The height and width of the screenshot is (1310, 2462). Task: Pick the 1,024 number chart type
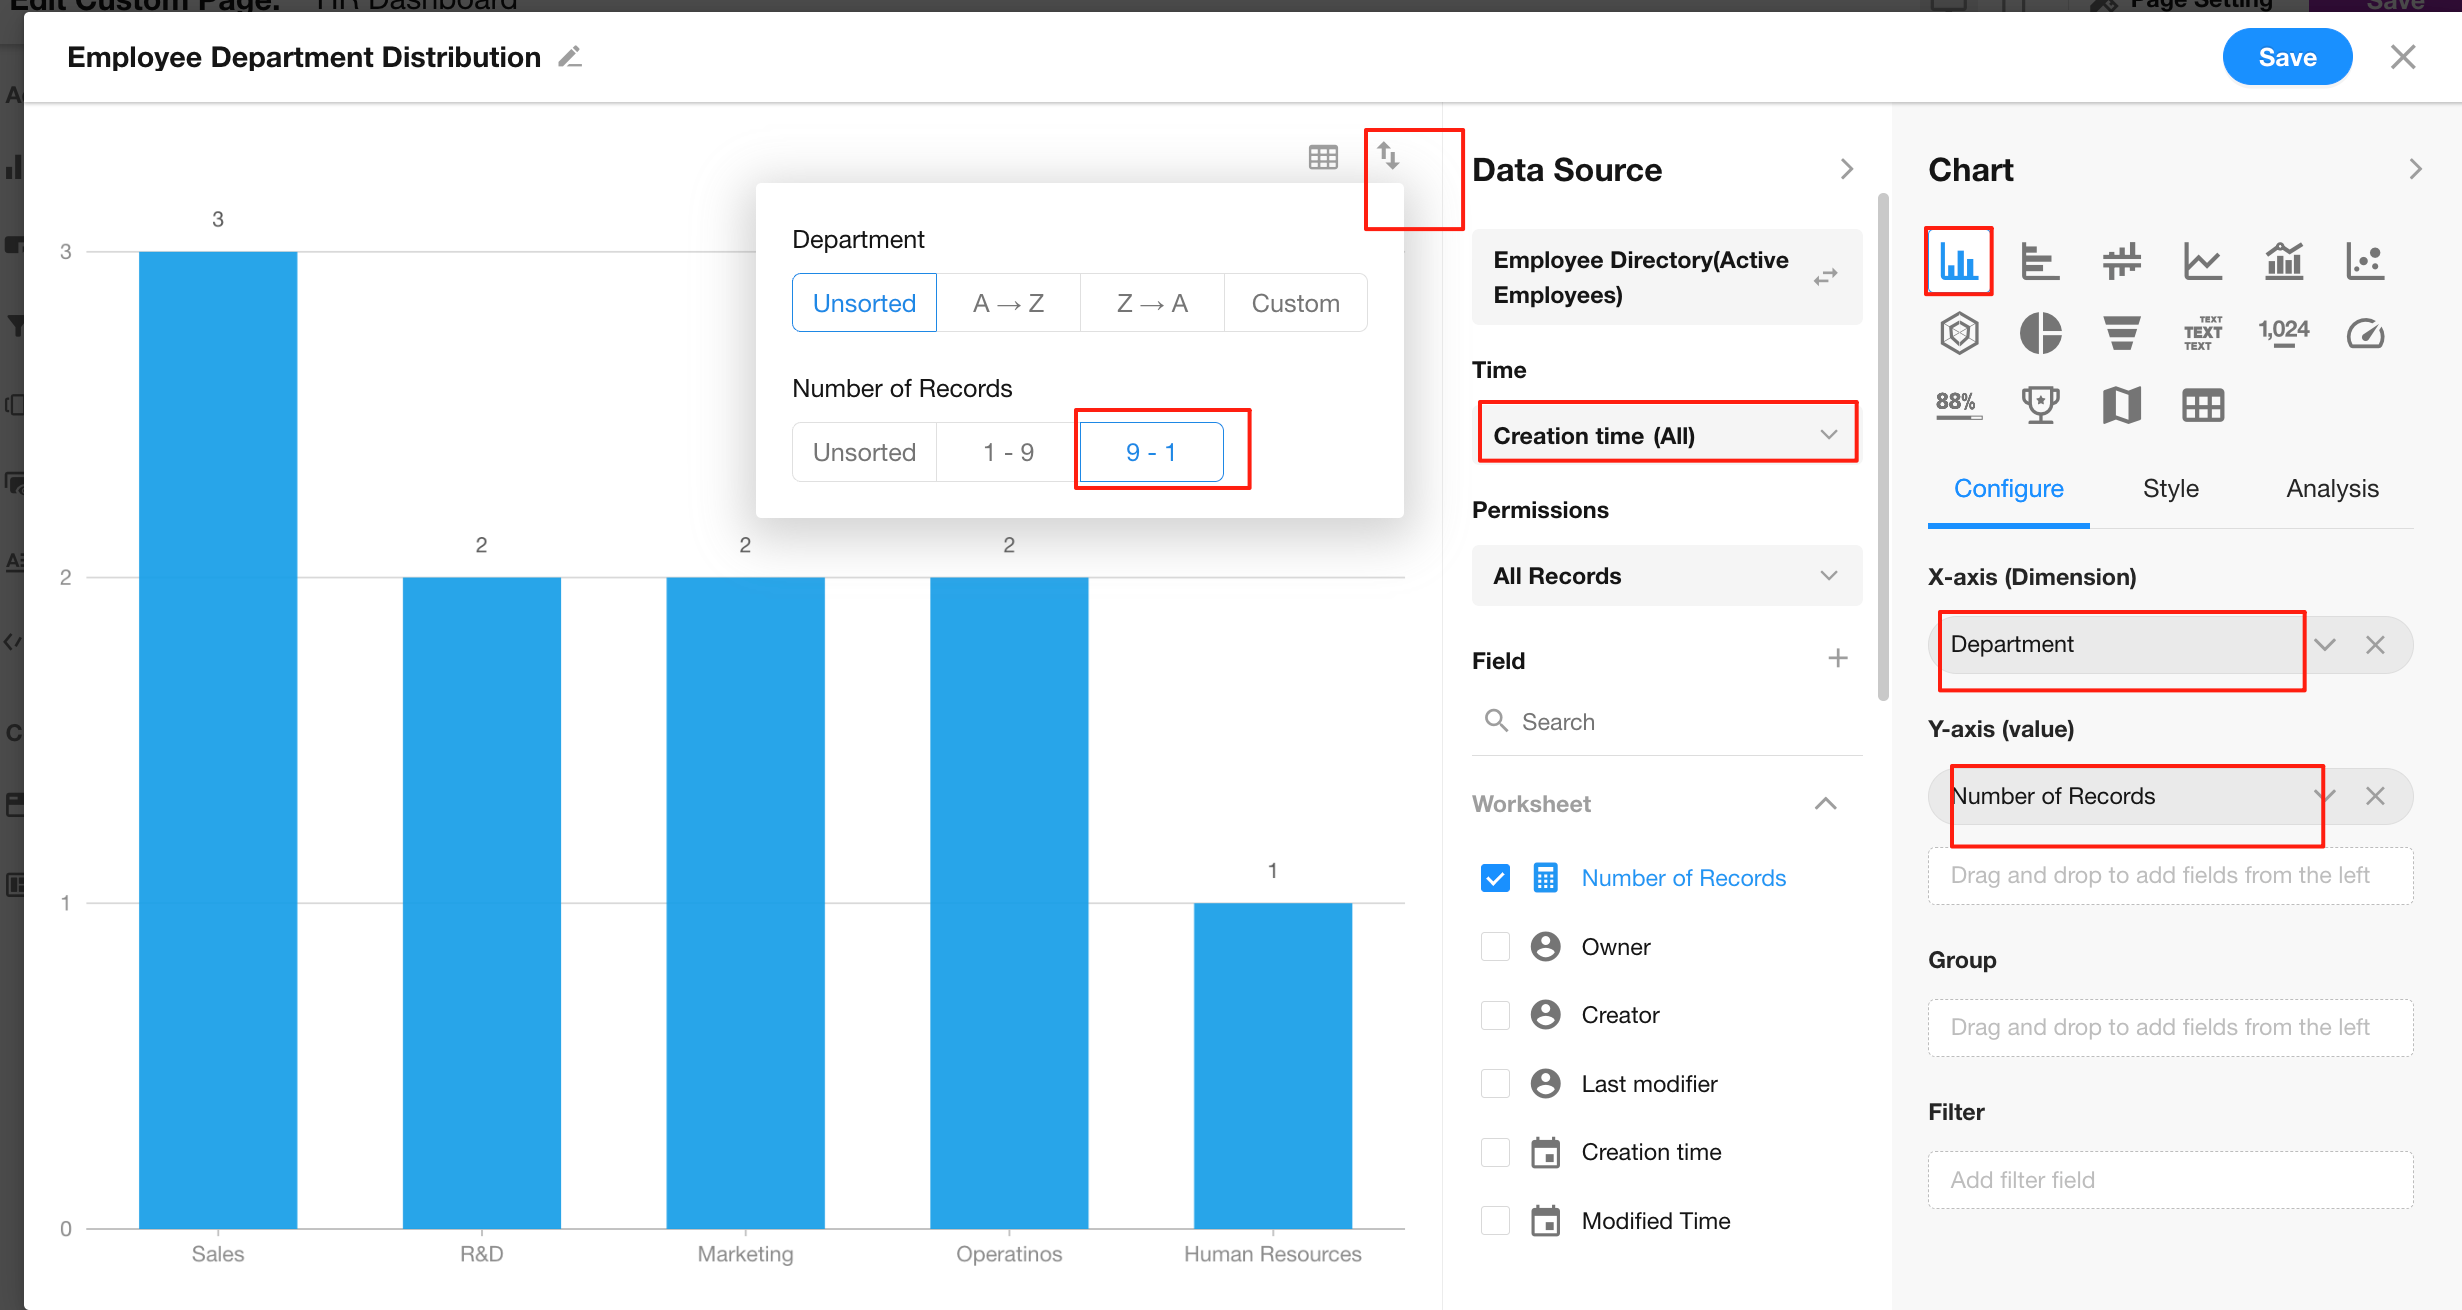click(2284, 331)
